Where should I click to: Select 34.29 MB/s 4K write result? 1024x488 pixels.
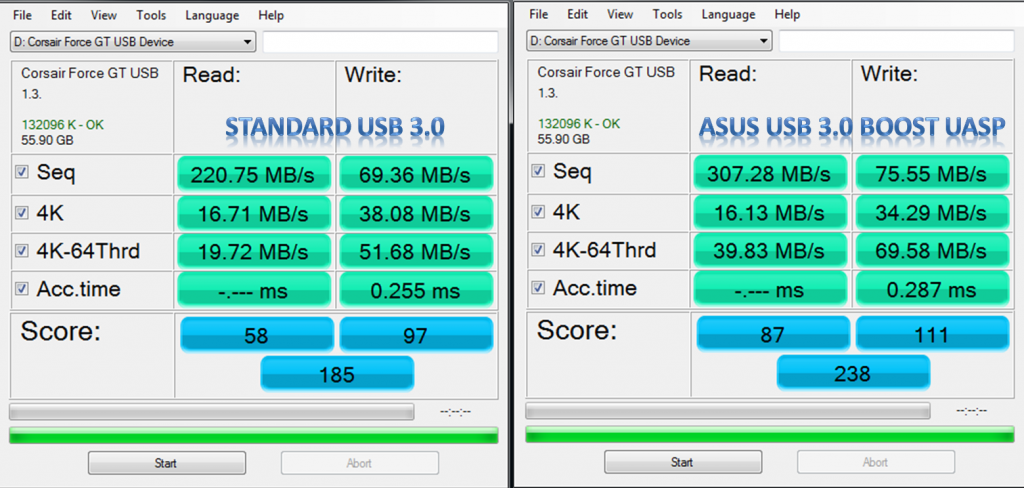[932, 212]
